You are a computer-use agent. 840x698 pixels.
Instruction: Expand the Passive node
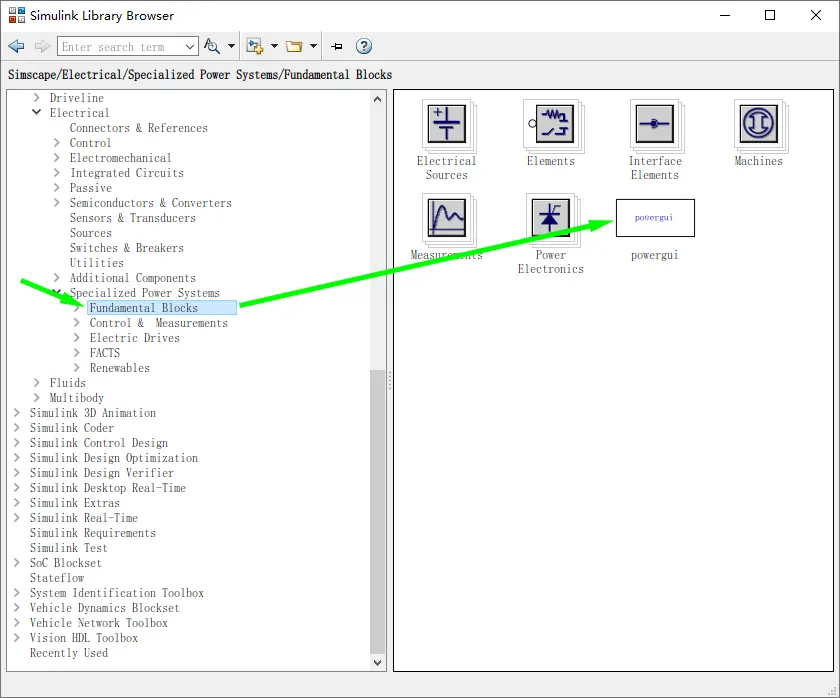click(57, 187)
